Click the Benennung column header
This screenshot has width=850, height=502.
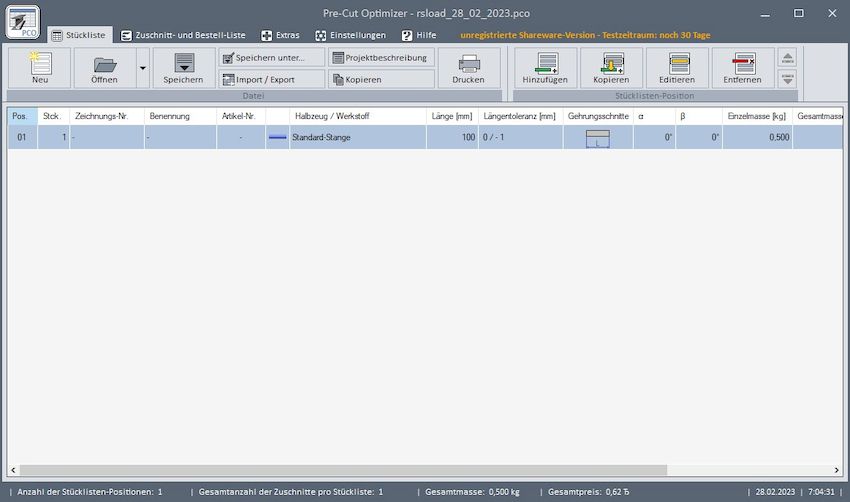pos(181,116)
